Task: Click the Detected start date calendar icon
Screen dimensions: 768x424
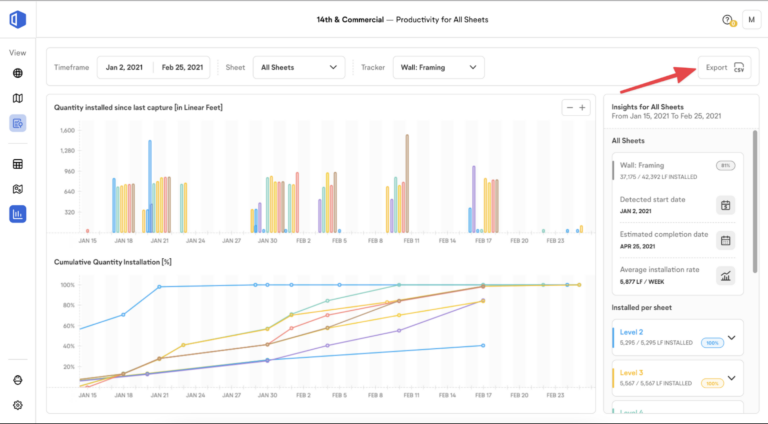Action: [727, 205]
